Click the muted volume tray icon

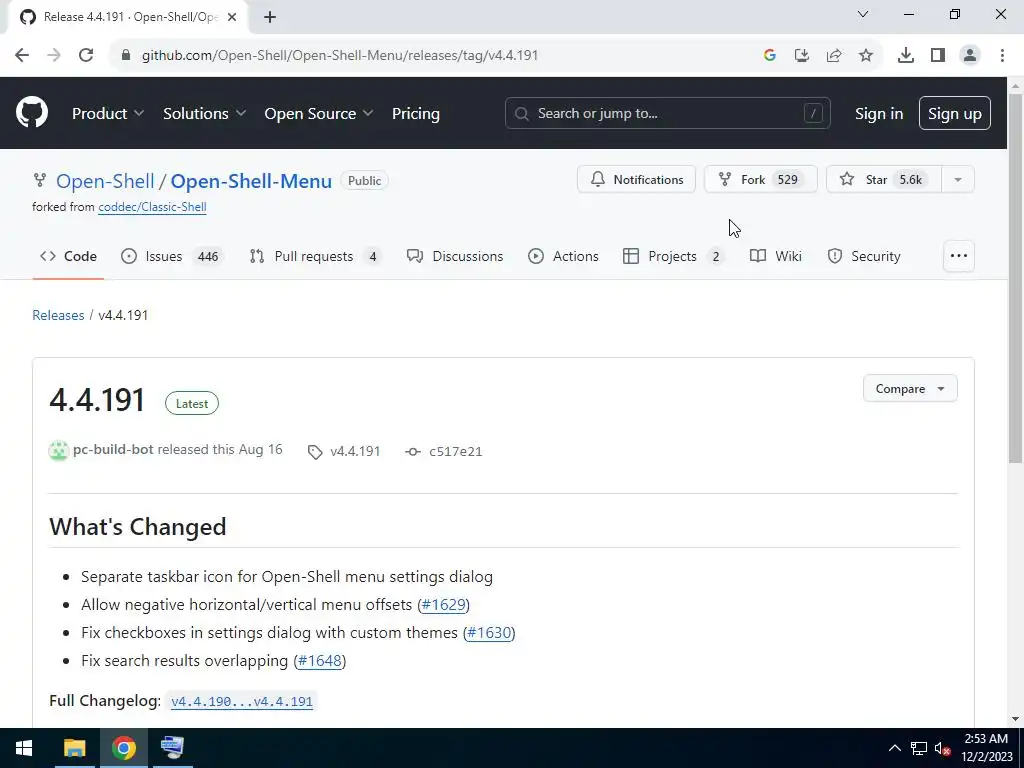coord(942,748)
